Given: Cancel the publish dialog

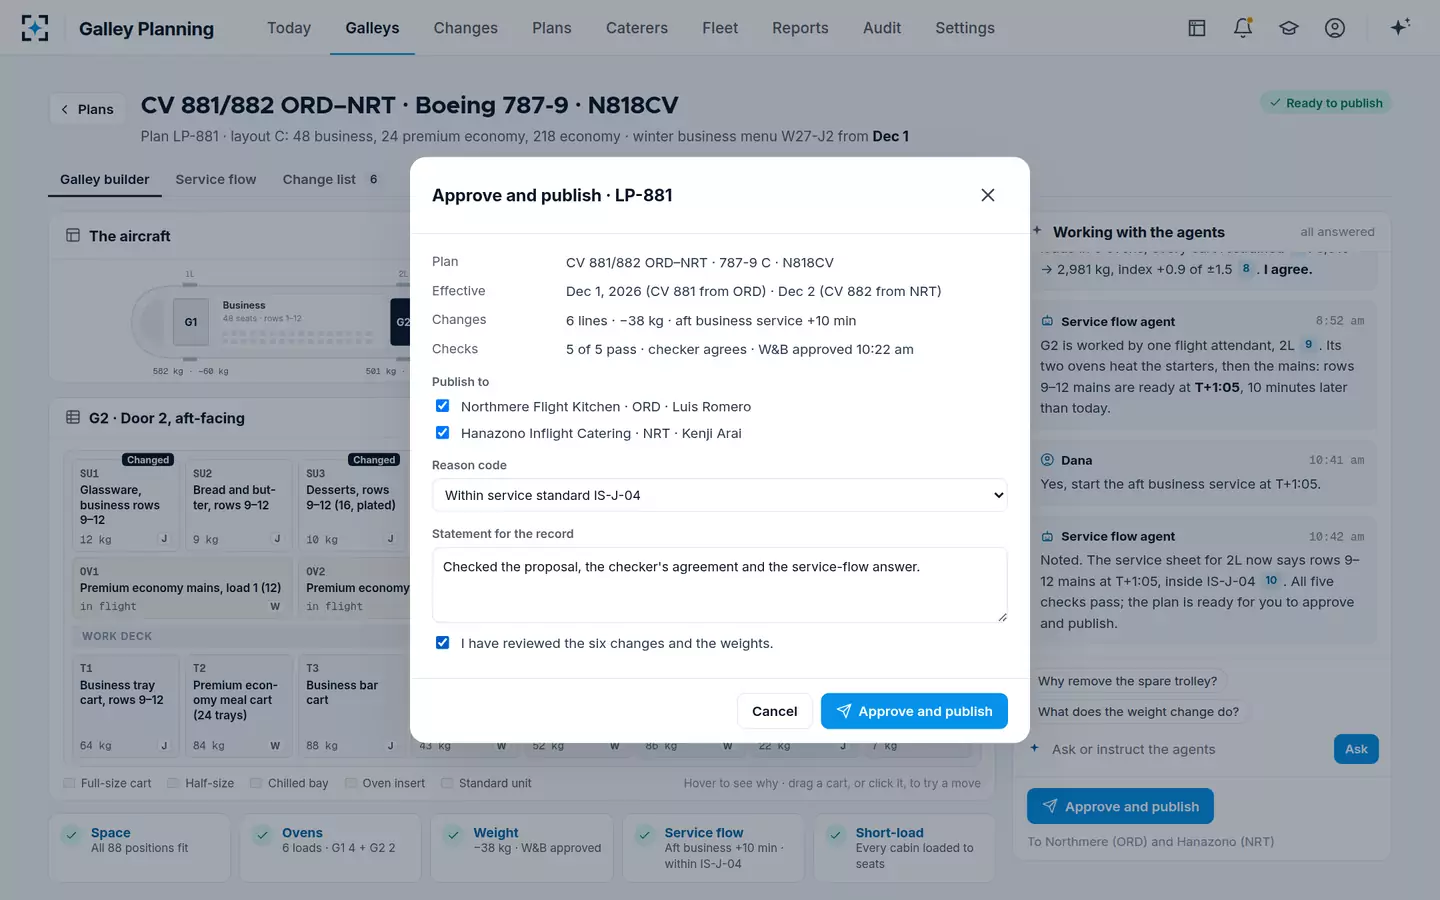Looking at the screenshot, I should [775, 711].
